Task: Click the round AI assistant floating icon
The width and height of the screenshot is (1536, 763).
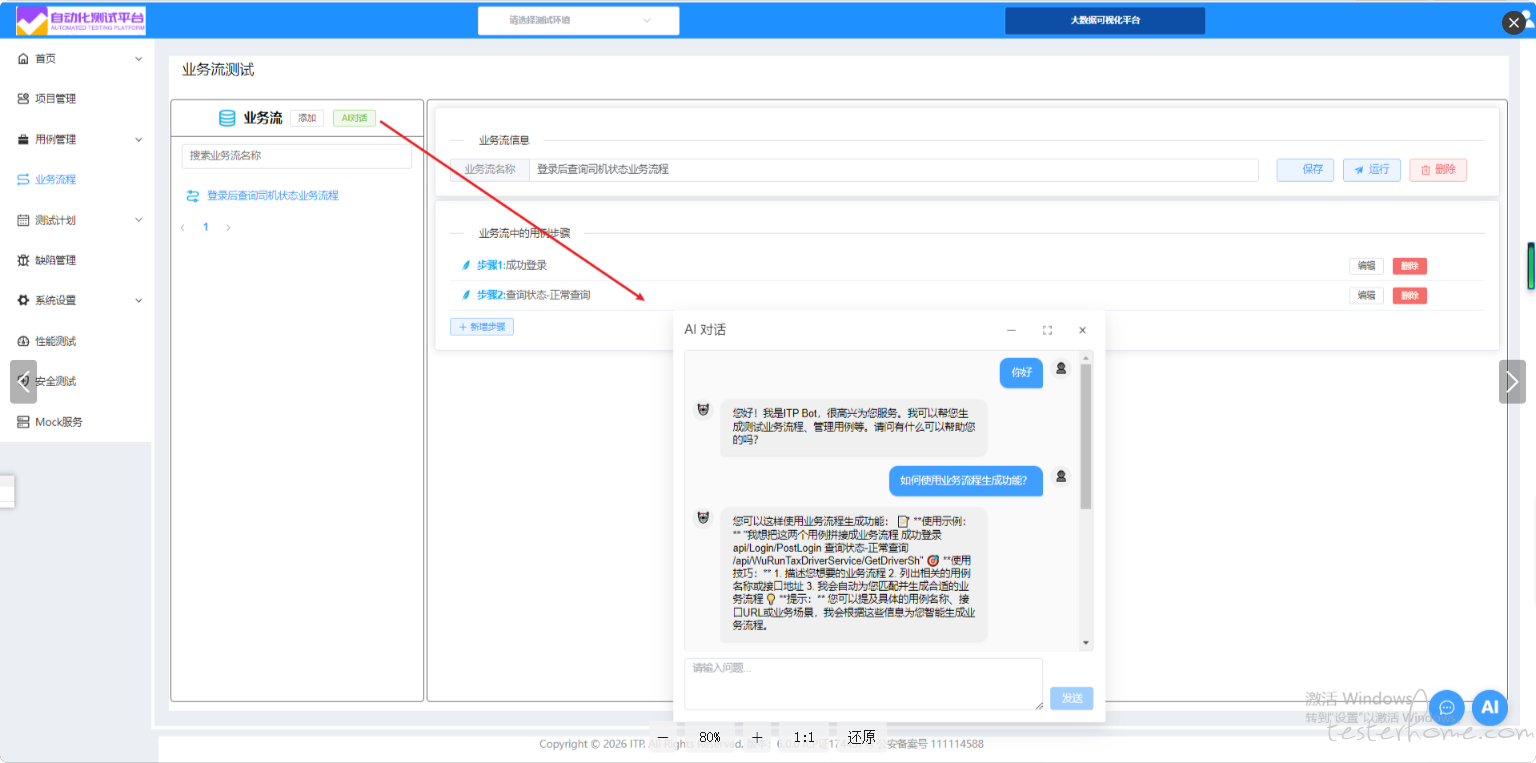Action: pyautogui.click(x=1489, y=708)
